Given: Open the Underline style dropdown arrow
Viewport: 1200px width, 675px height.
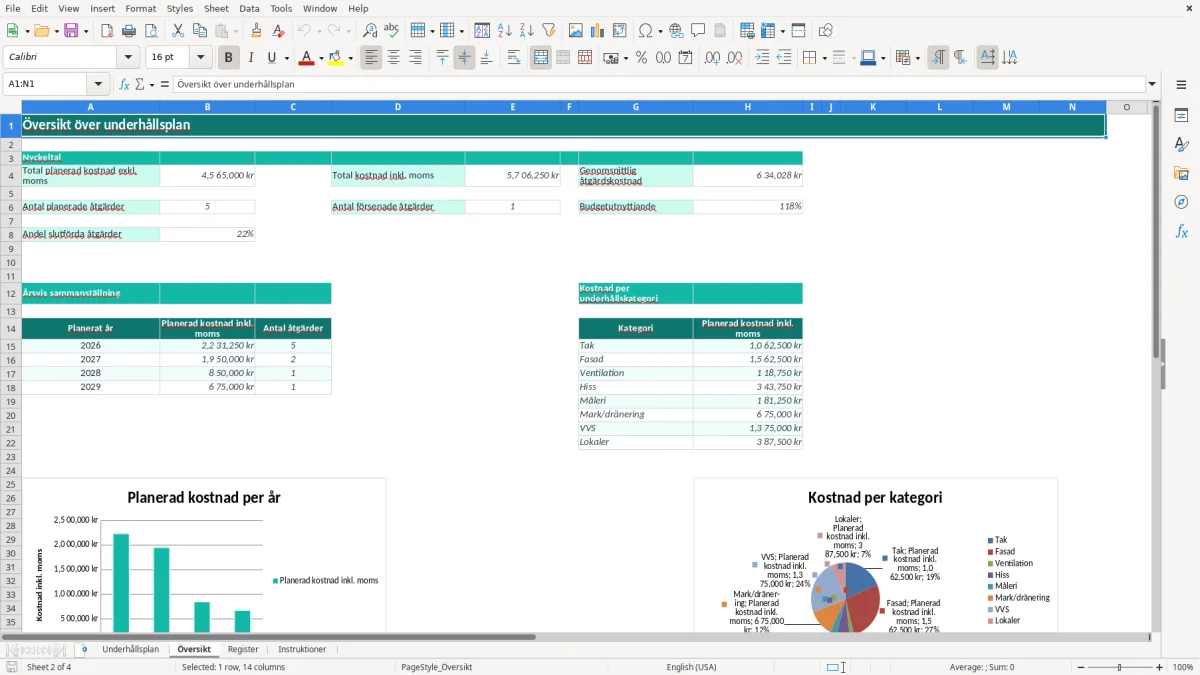Looking at the screenshot, I should pos(286,58).
